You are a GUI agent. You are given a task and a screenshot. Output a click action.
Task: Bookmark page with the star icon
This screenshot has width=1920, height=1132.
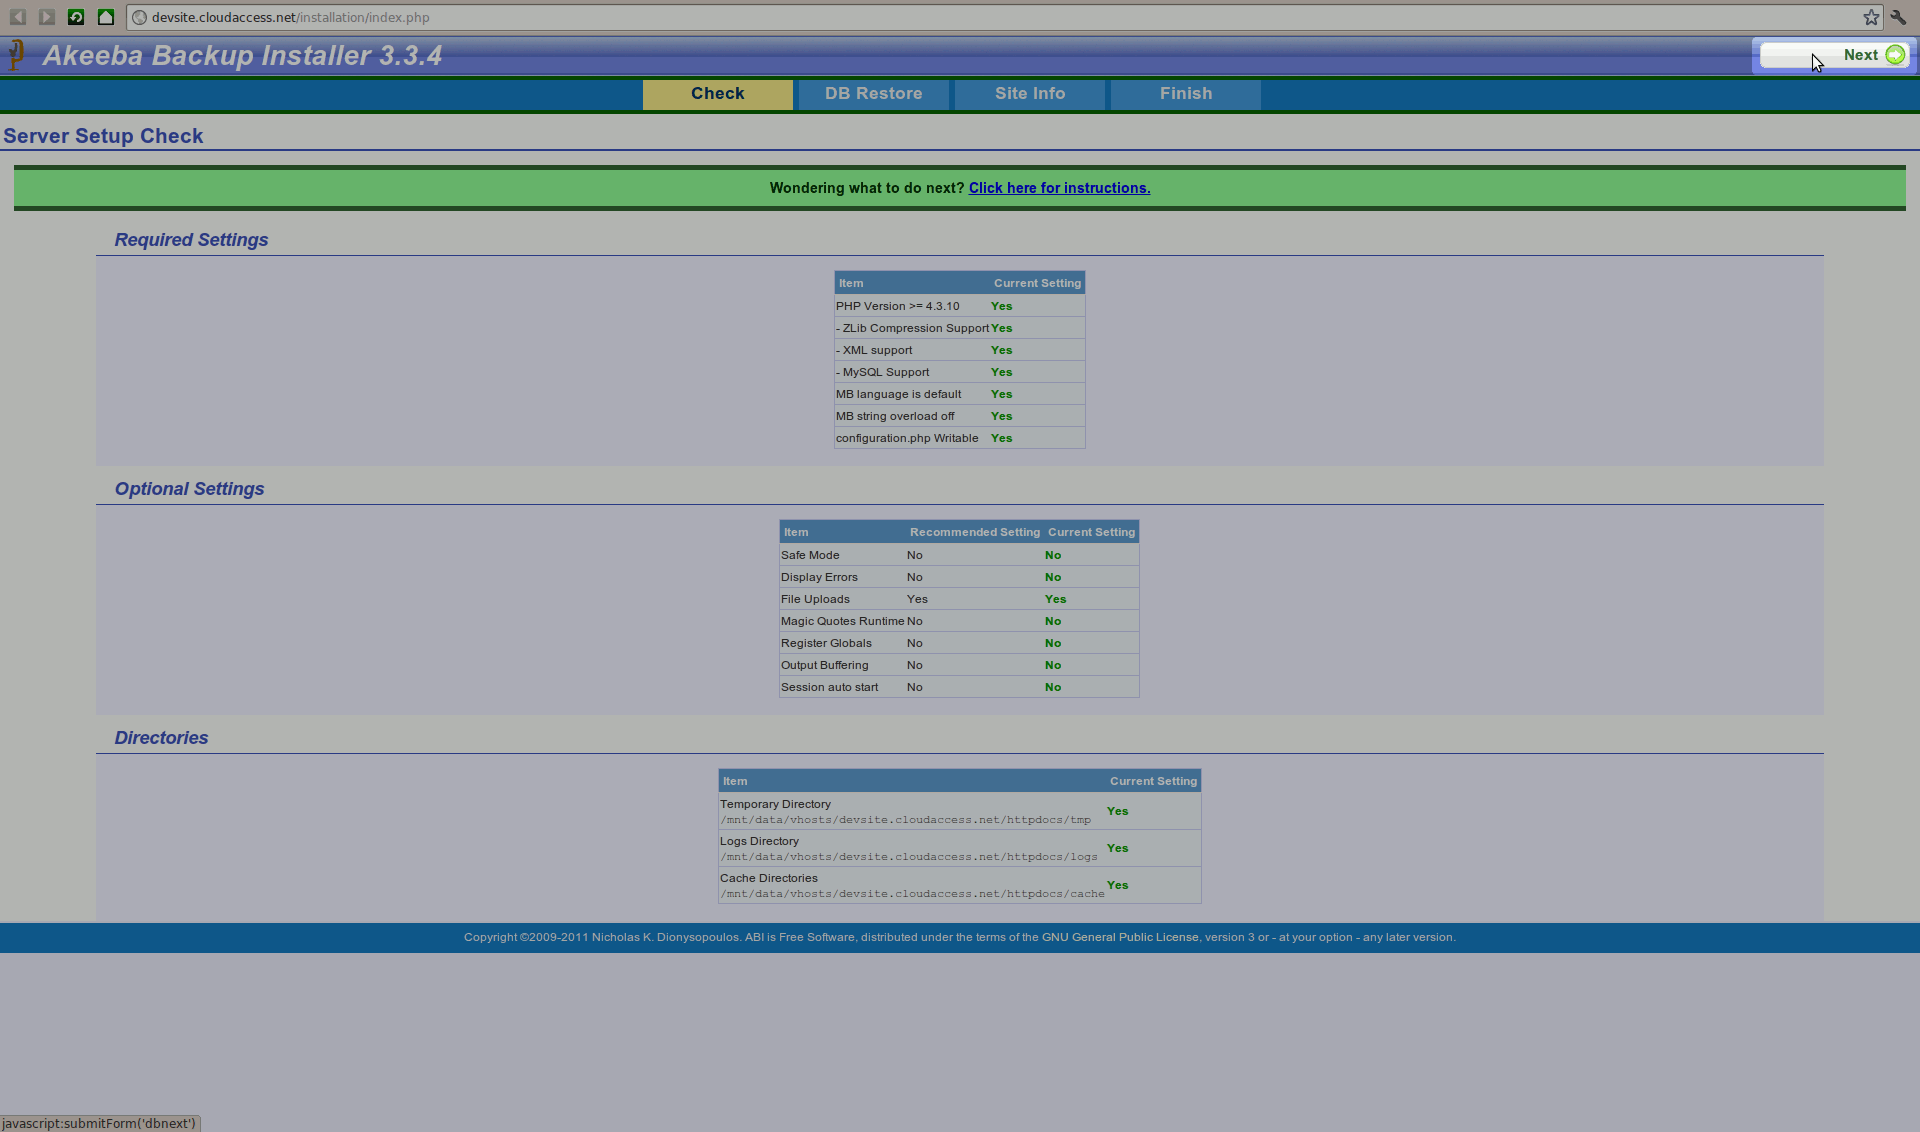coord(1871,17)
